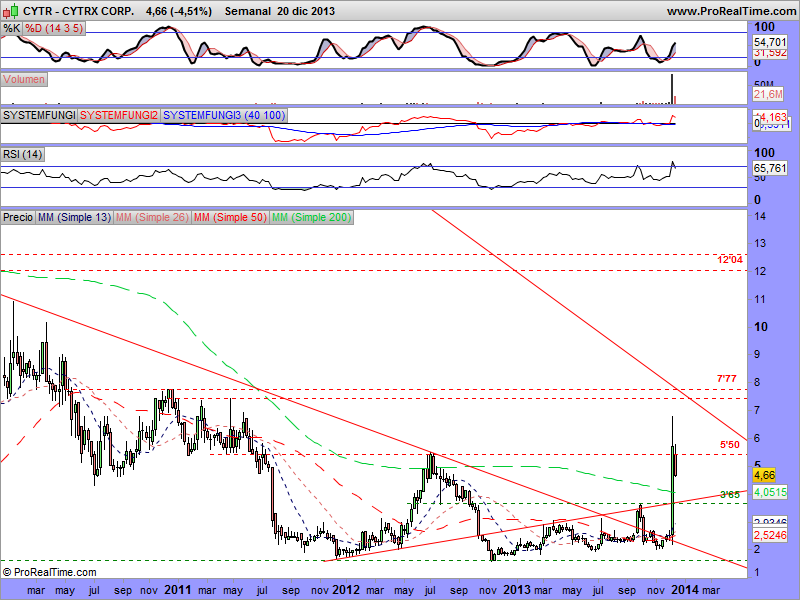Click the MM (Simple 26) moving average label

point(153,217)
